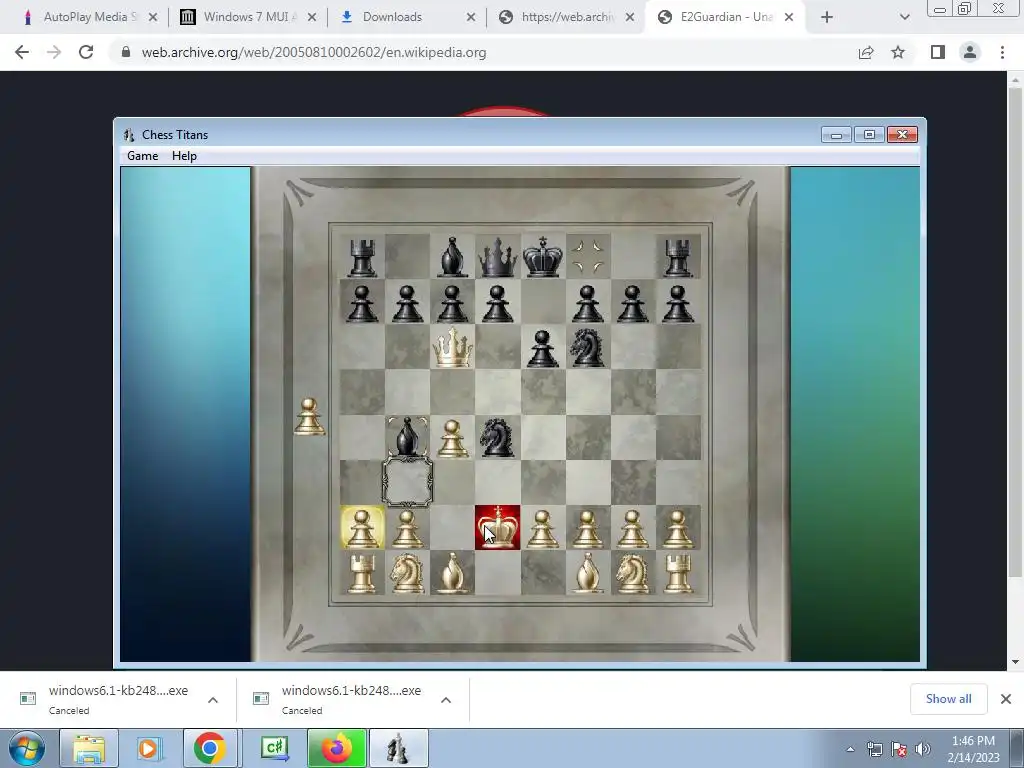Open the Action Center flag icon

[x=899, y=749]
